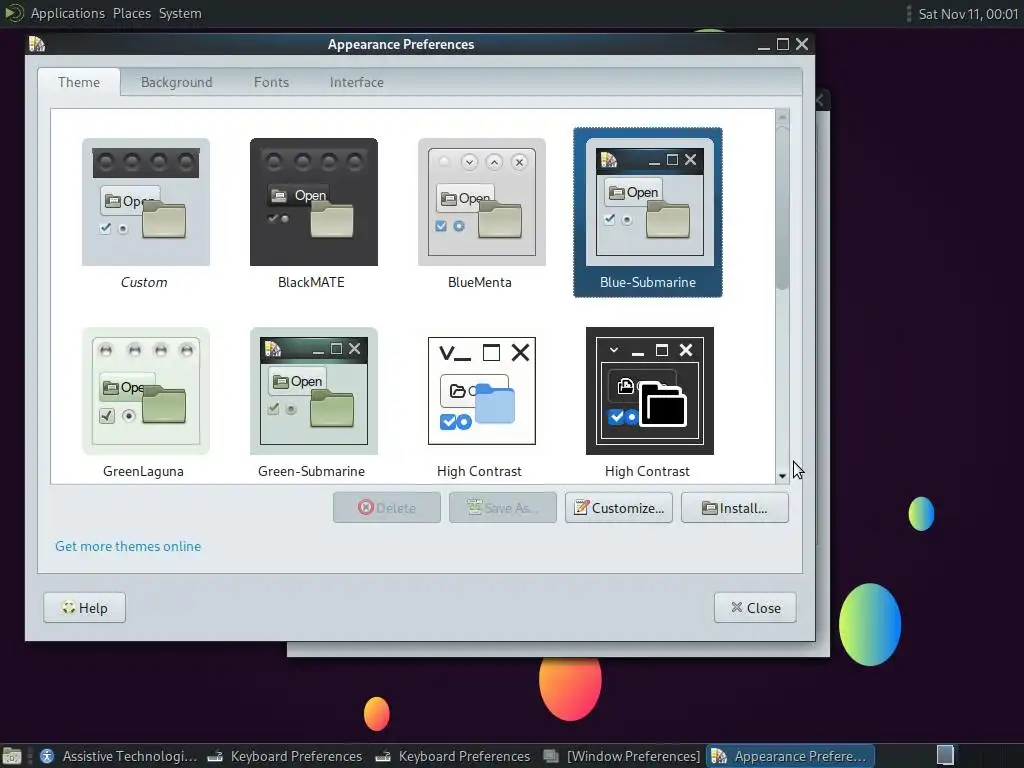Open the Get more themes online link
The width and height of the screenshot is (1024, 768).
(x=128, y=546)
